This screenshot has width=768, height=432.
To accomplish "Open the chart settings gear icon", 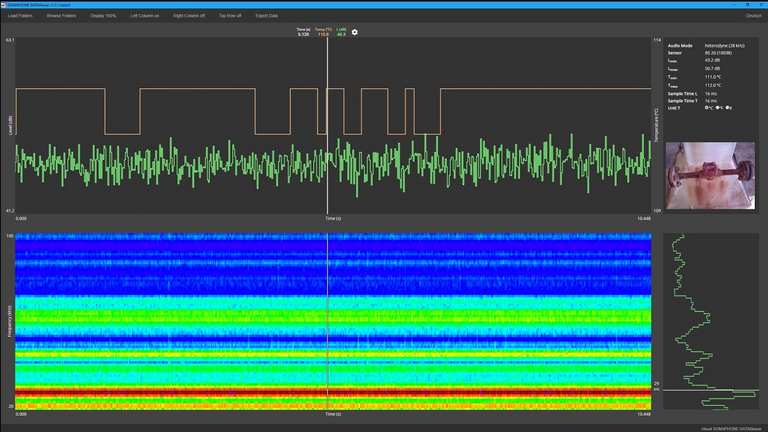I will (354, 32).
